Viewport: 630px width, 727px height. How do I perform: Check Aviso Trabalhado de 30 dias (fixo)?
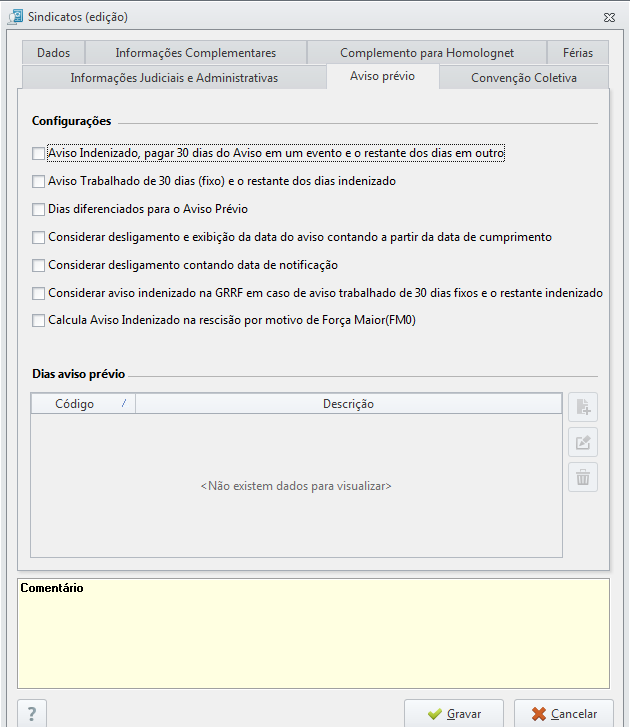(x=38, y=181)
